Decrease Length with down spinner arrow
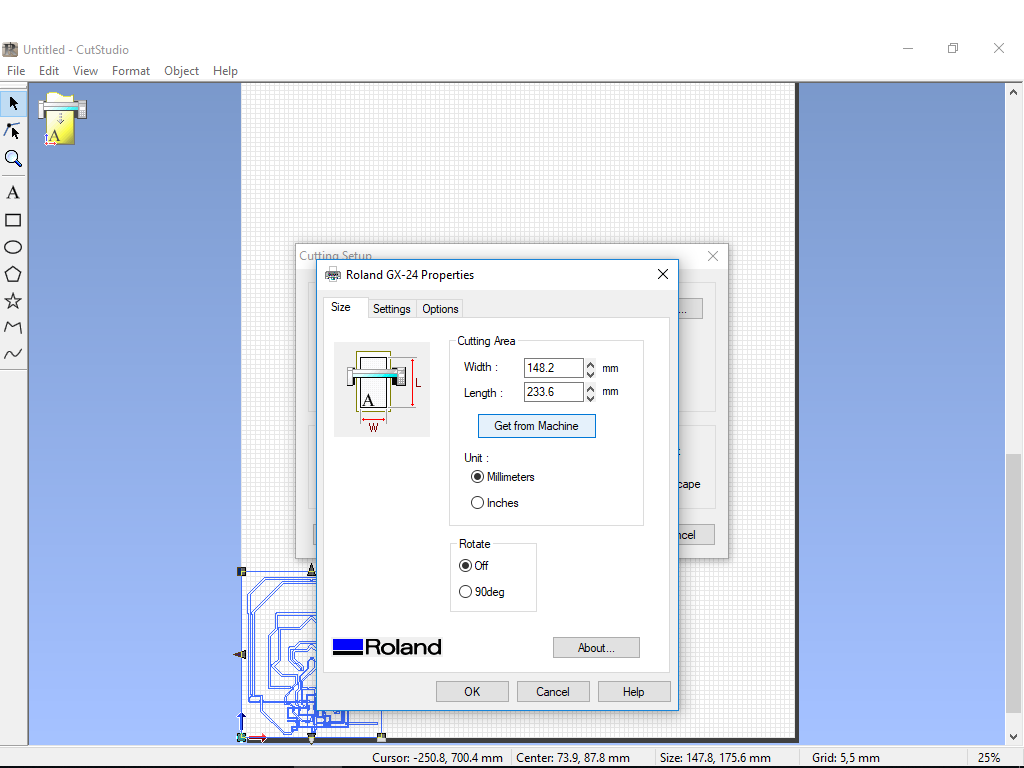 click(590, 398)
